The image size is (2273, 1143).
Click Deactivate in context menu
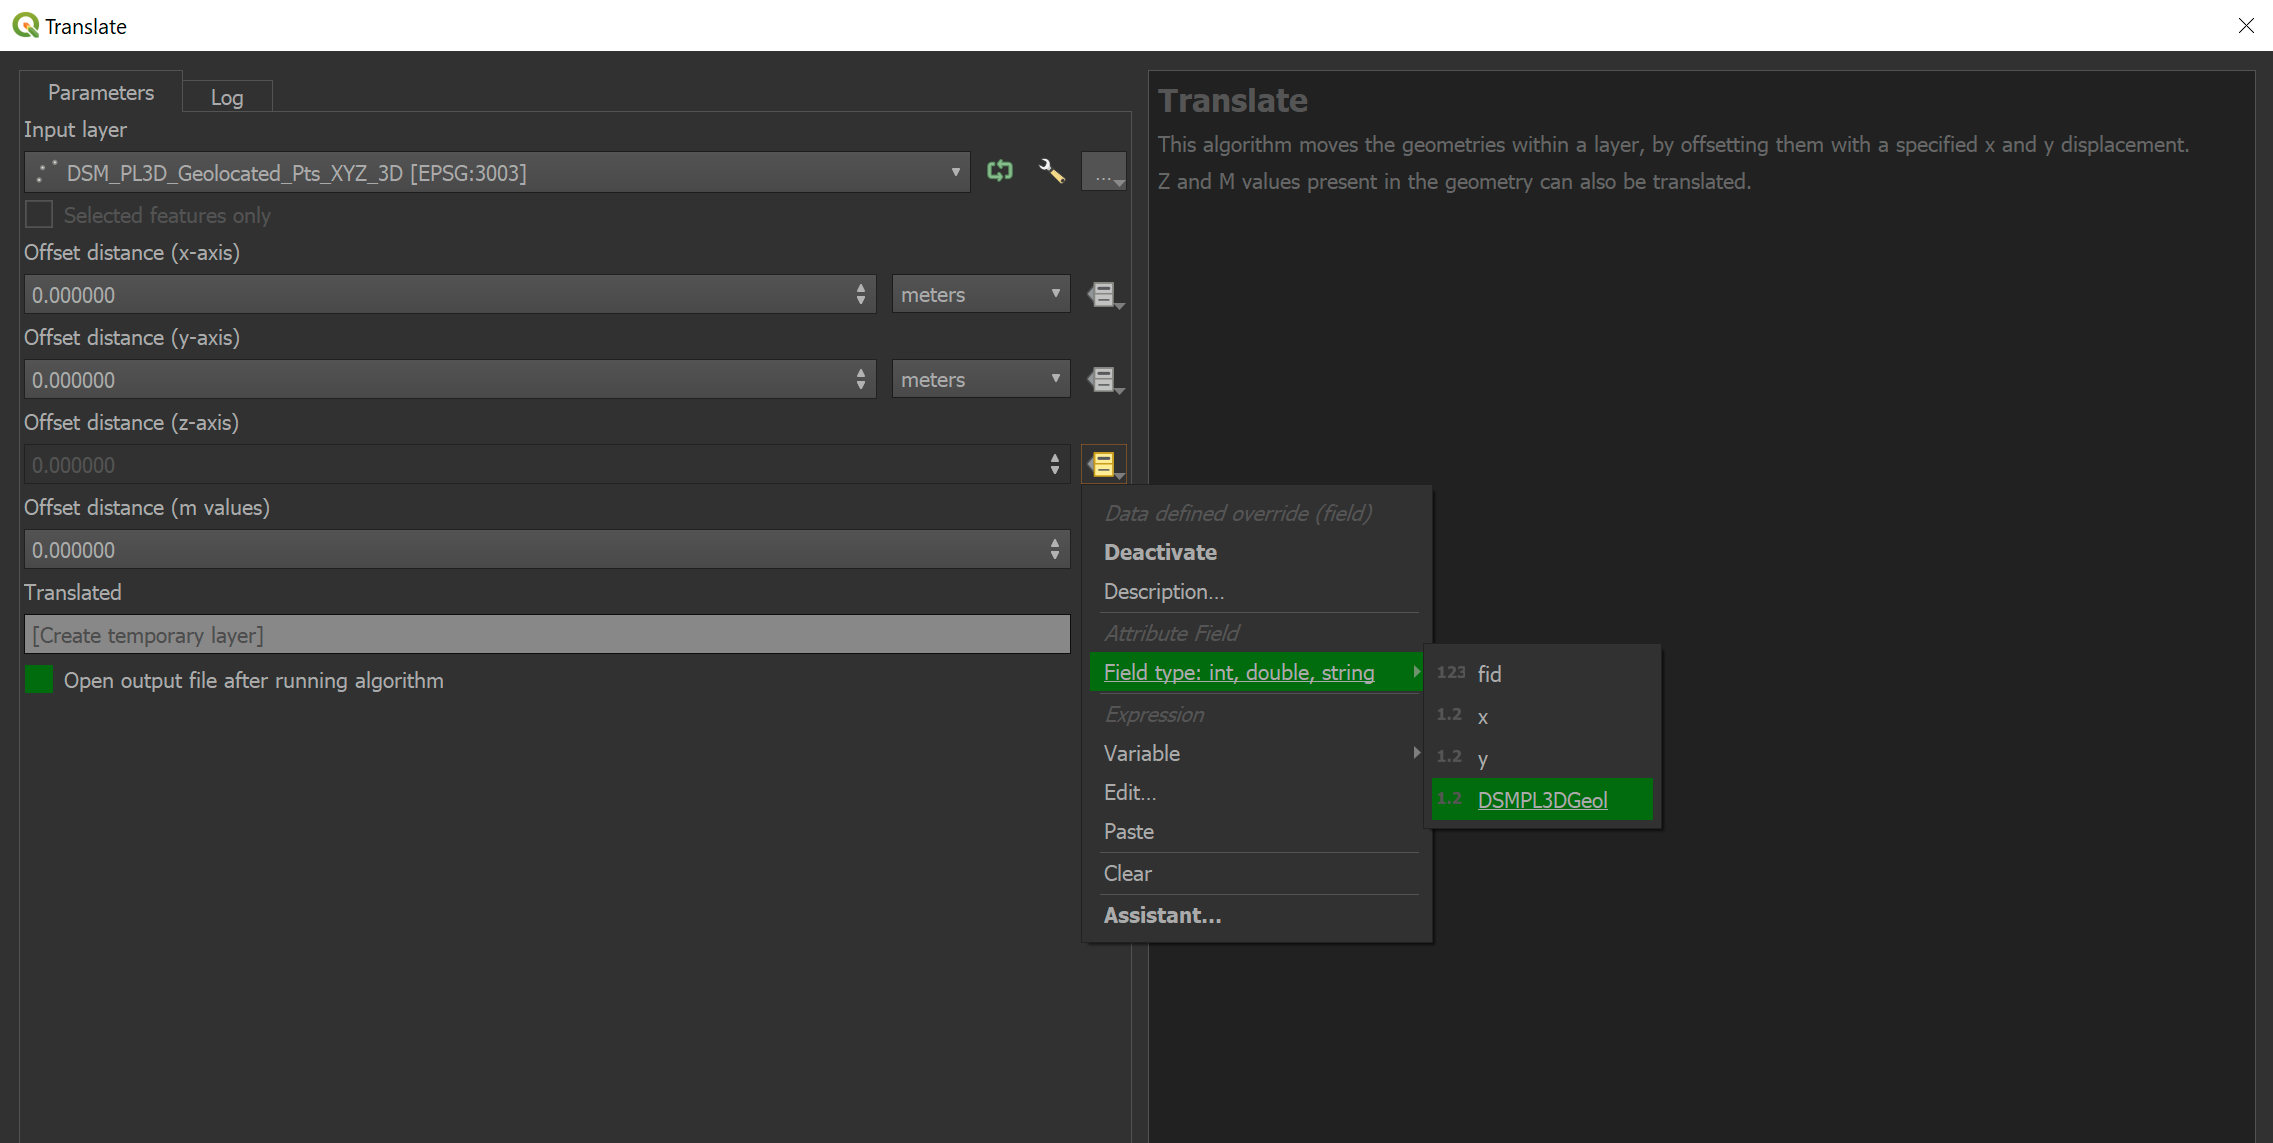click(x=1160, y=551)
